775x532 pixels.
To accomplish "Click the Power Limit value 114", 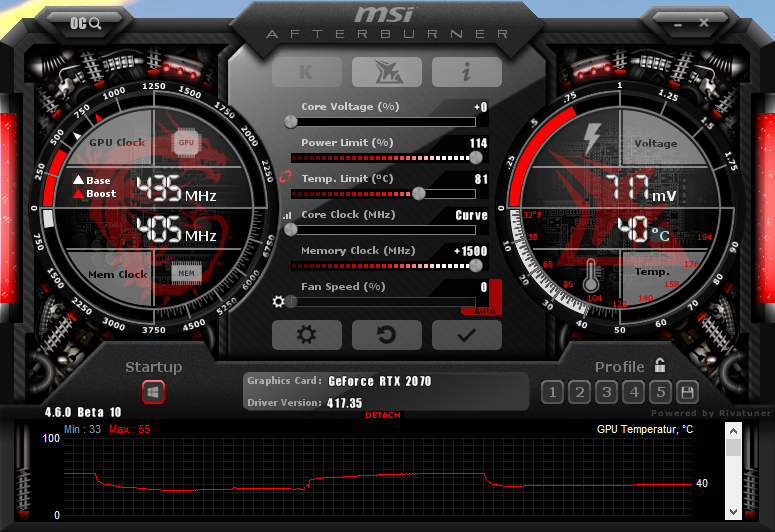I will tap(478, 143).
